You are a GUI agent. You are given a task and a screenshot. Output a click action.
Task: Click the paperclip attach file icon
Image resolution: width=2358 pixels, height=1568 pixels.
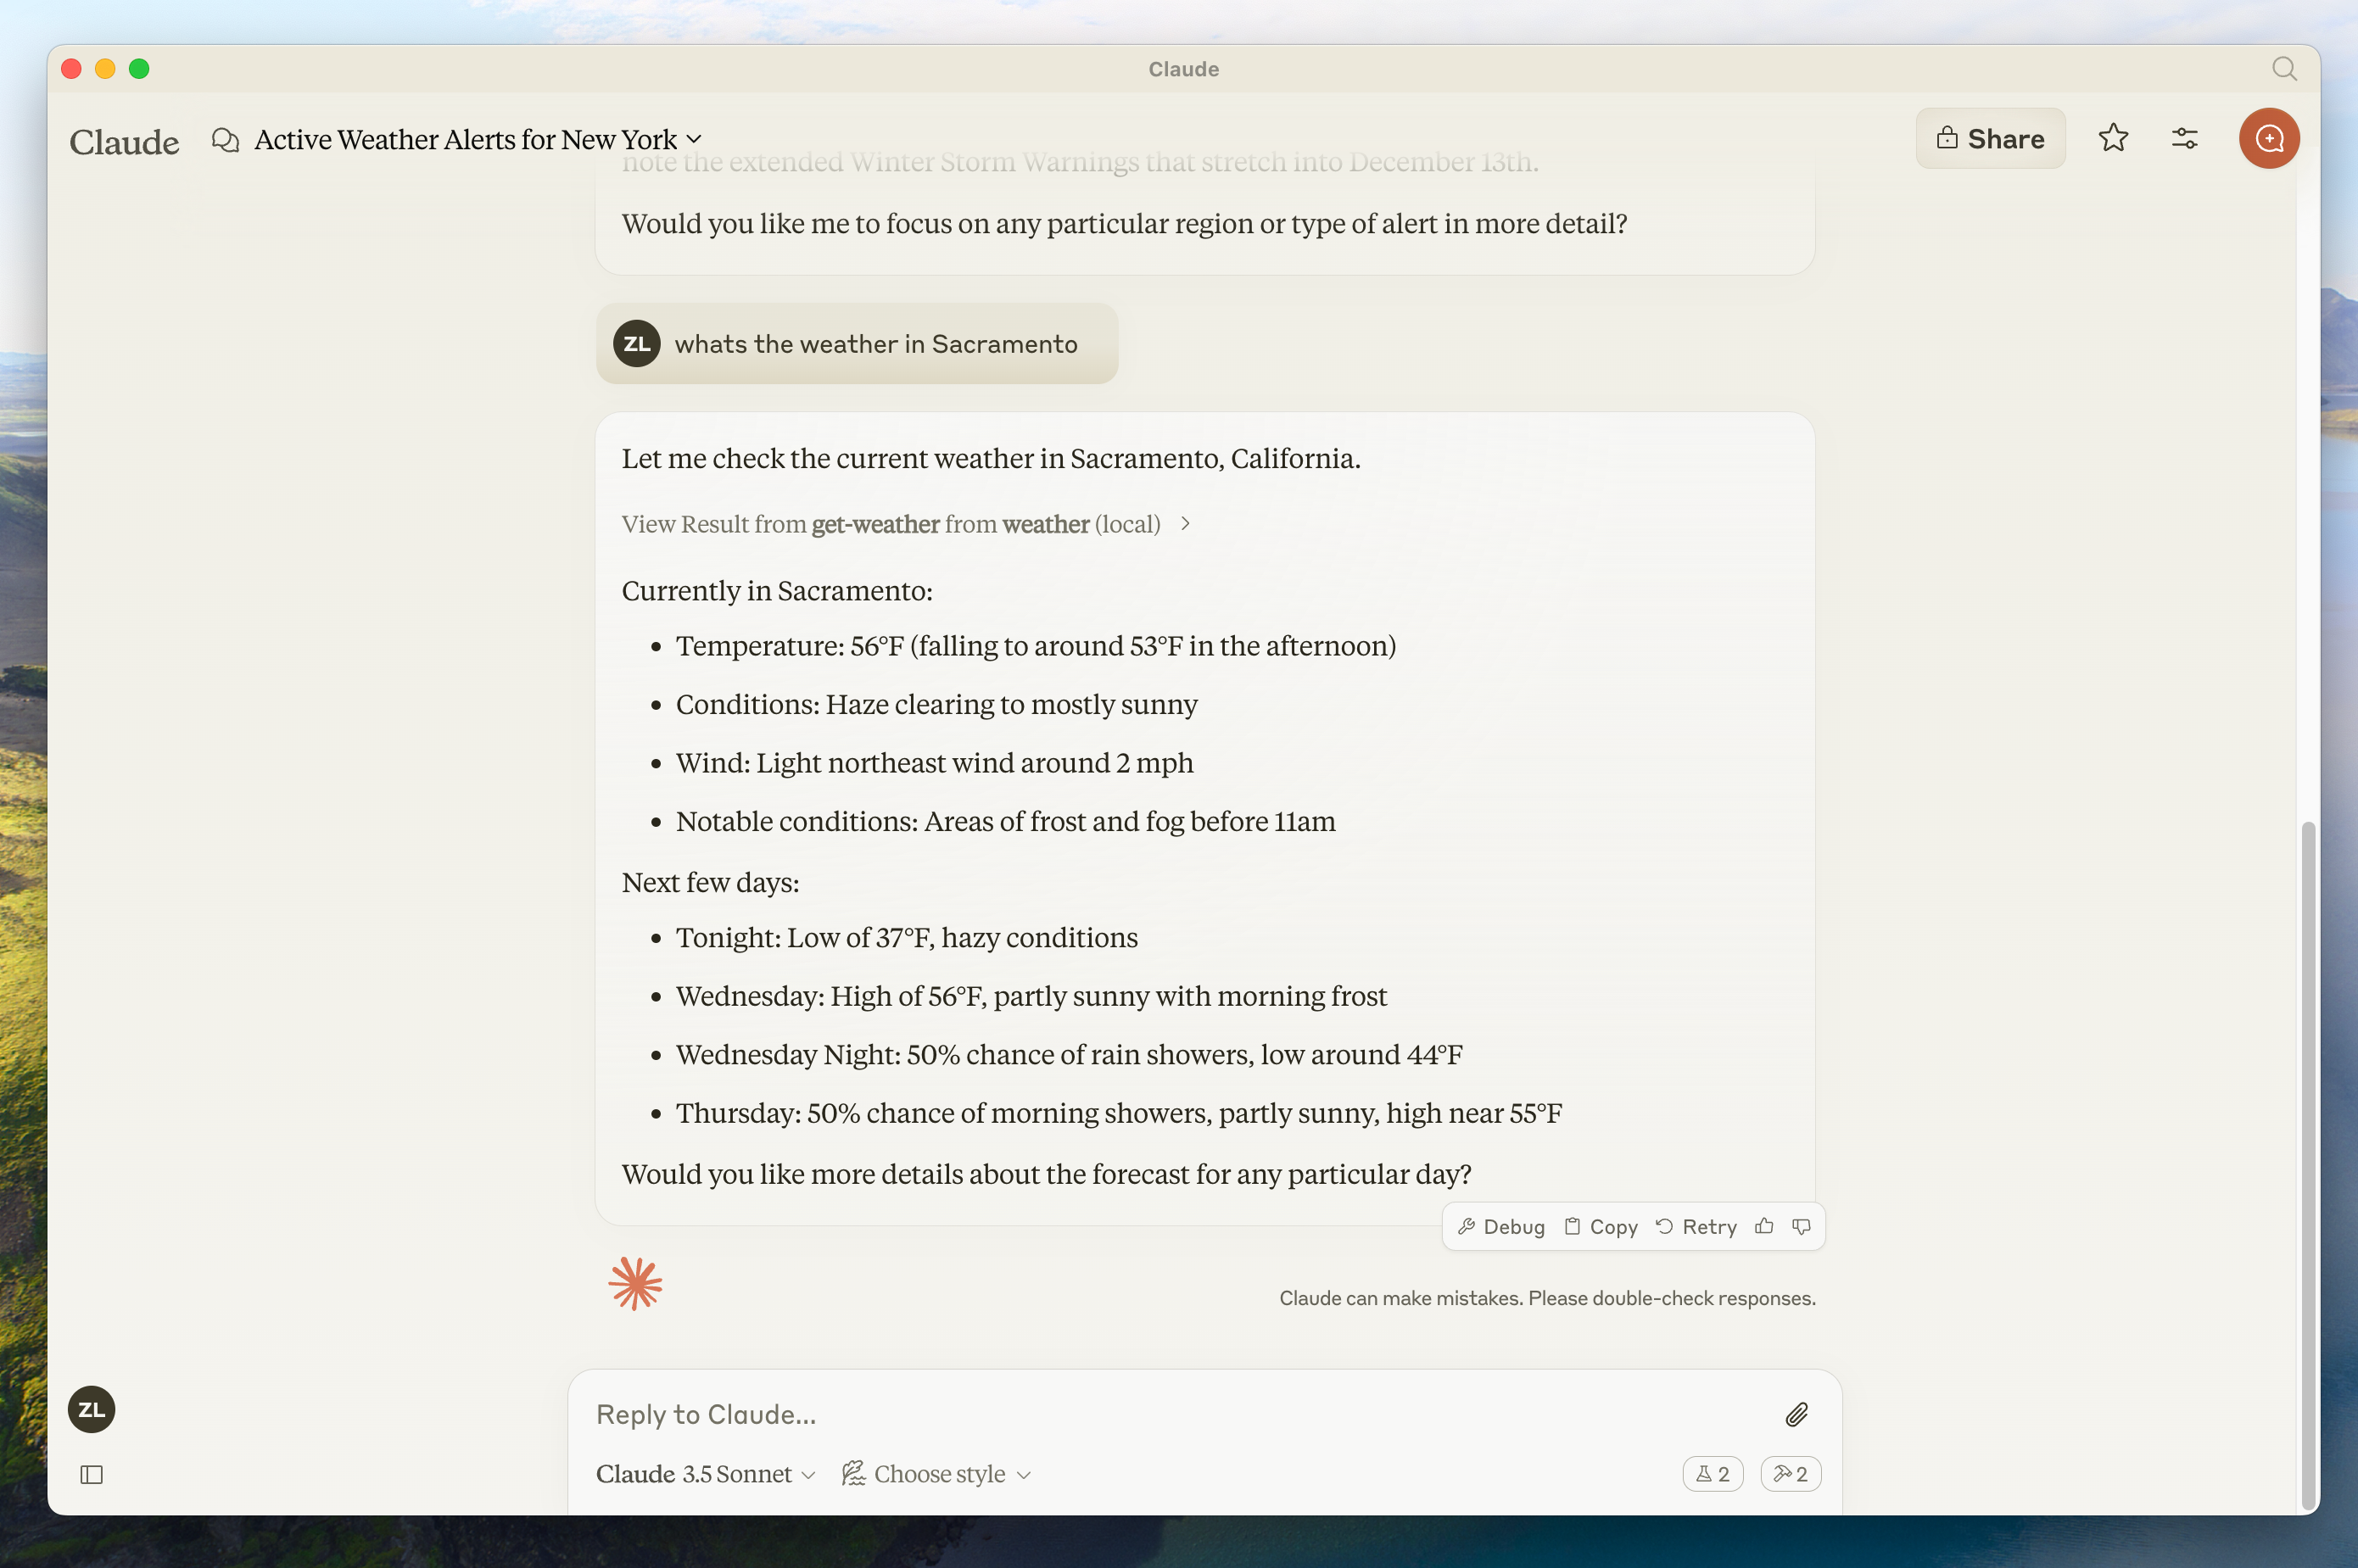pyautogui.click(x=1796, y=1414)
